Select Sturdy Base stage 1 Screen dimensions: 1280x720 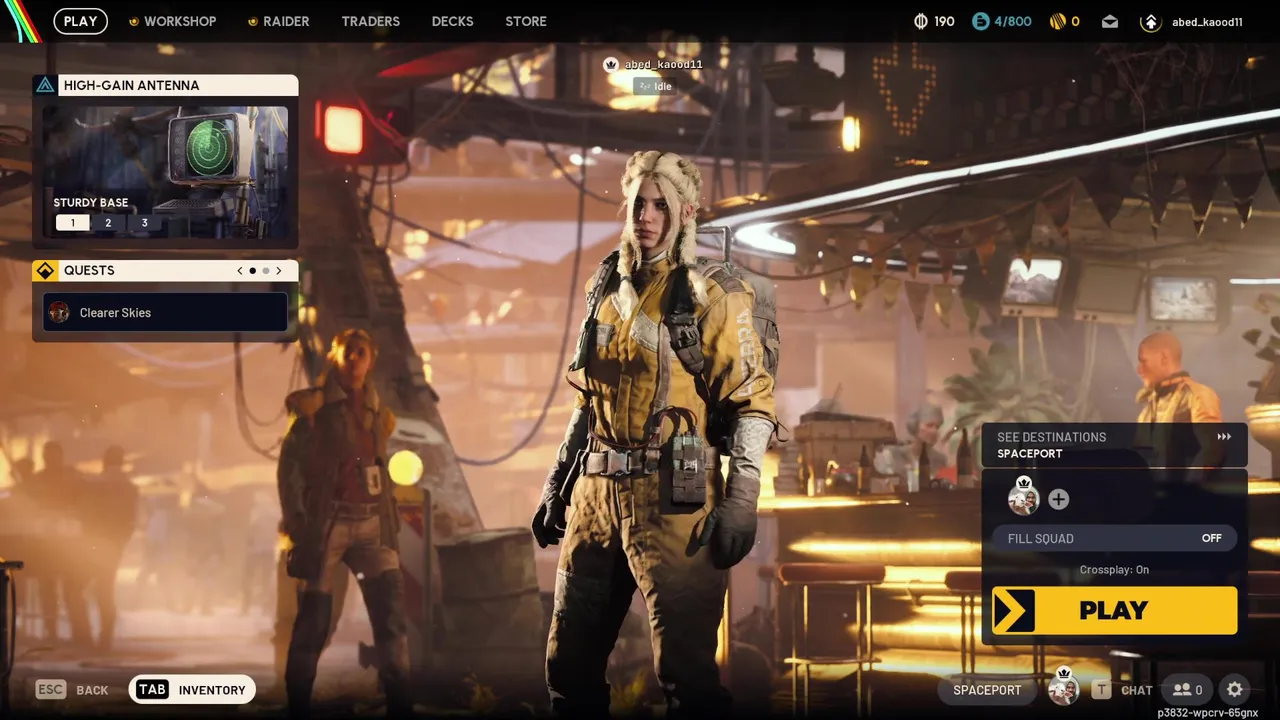[x=72, y=223]
